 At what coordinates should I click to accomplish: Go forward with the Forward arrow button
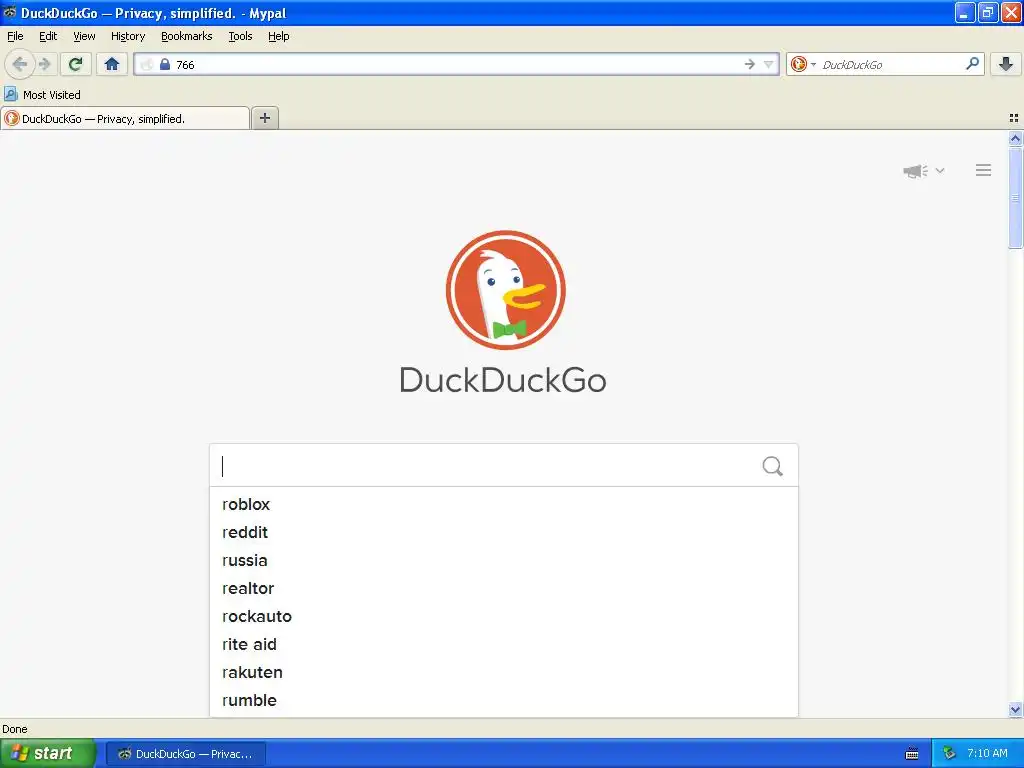44,64
